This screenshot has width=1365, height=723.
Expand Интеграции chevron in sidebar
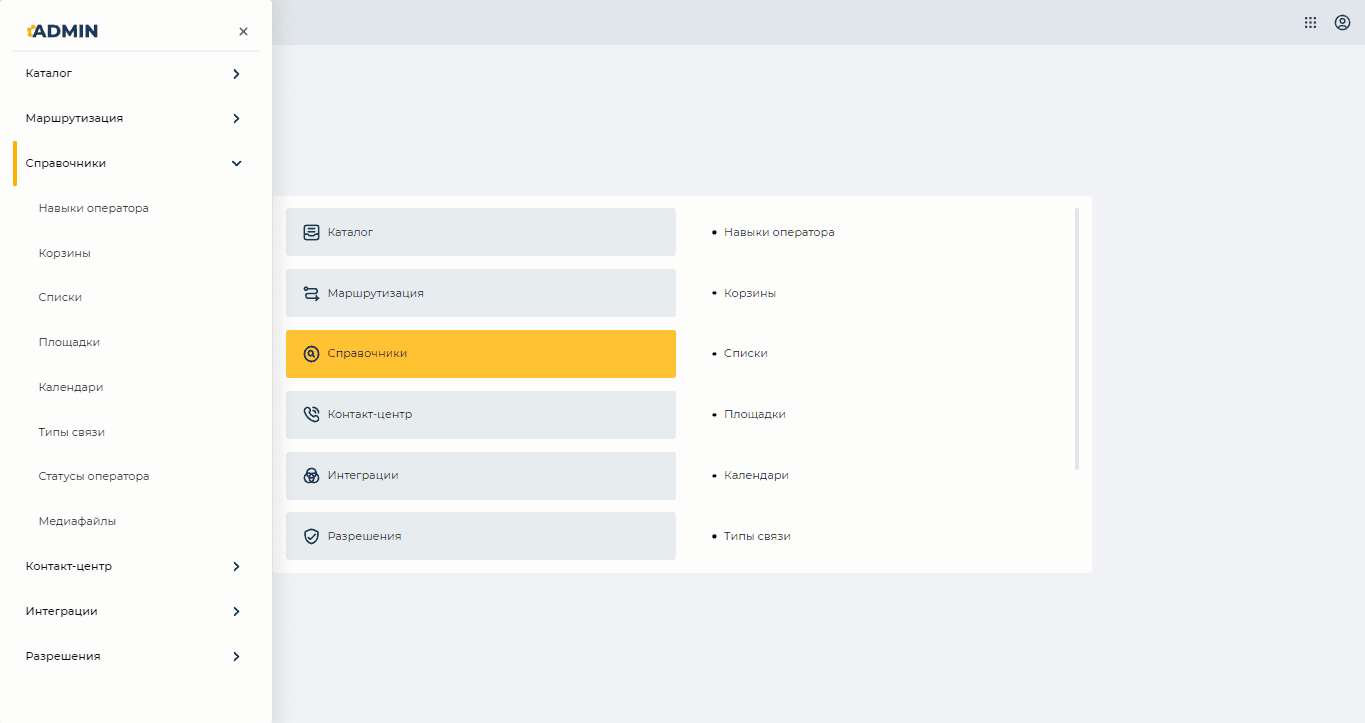click(x=236, y=611)
